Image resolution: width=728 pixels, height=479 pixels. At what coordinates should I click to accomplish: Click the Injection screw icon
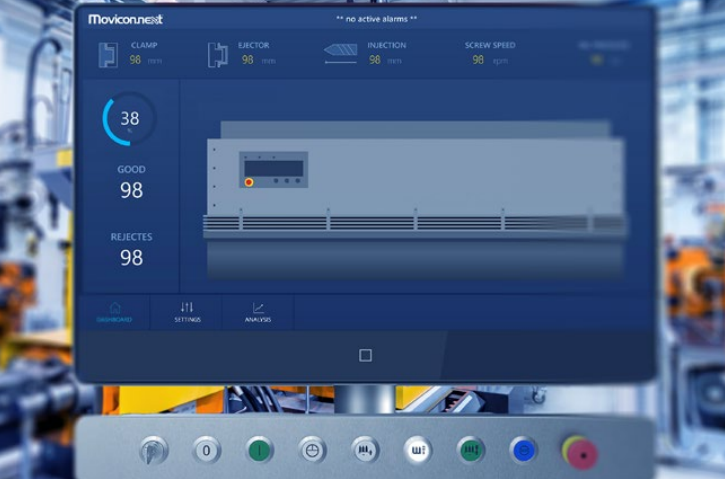pyautogui.click(x=340, y=54)
